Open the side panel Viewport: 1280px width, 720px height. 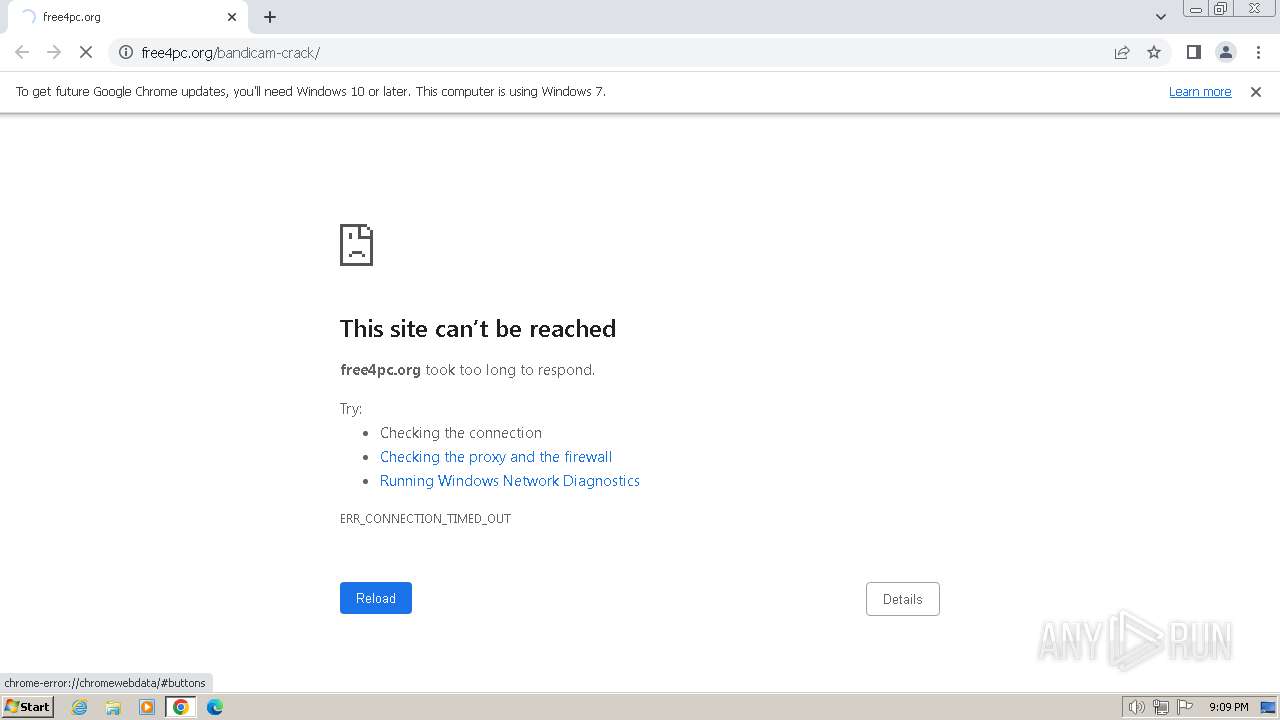[1194, 52]
